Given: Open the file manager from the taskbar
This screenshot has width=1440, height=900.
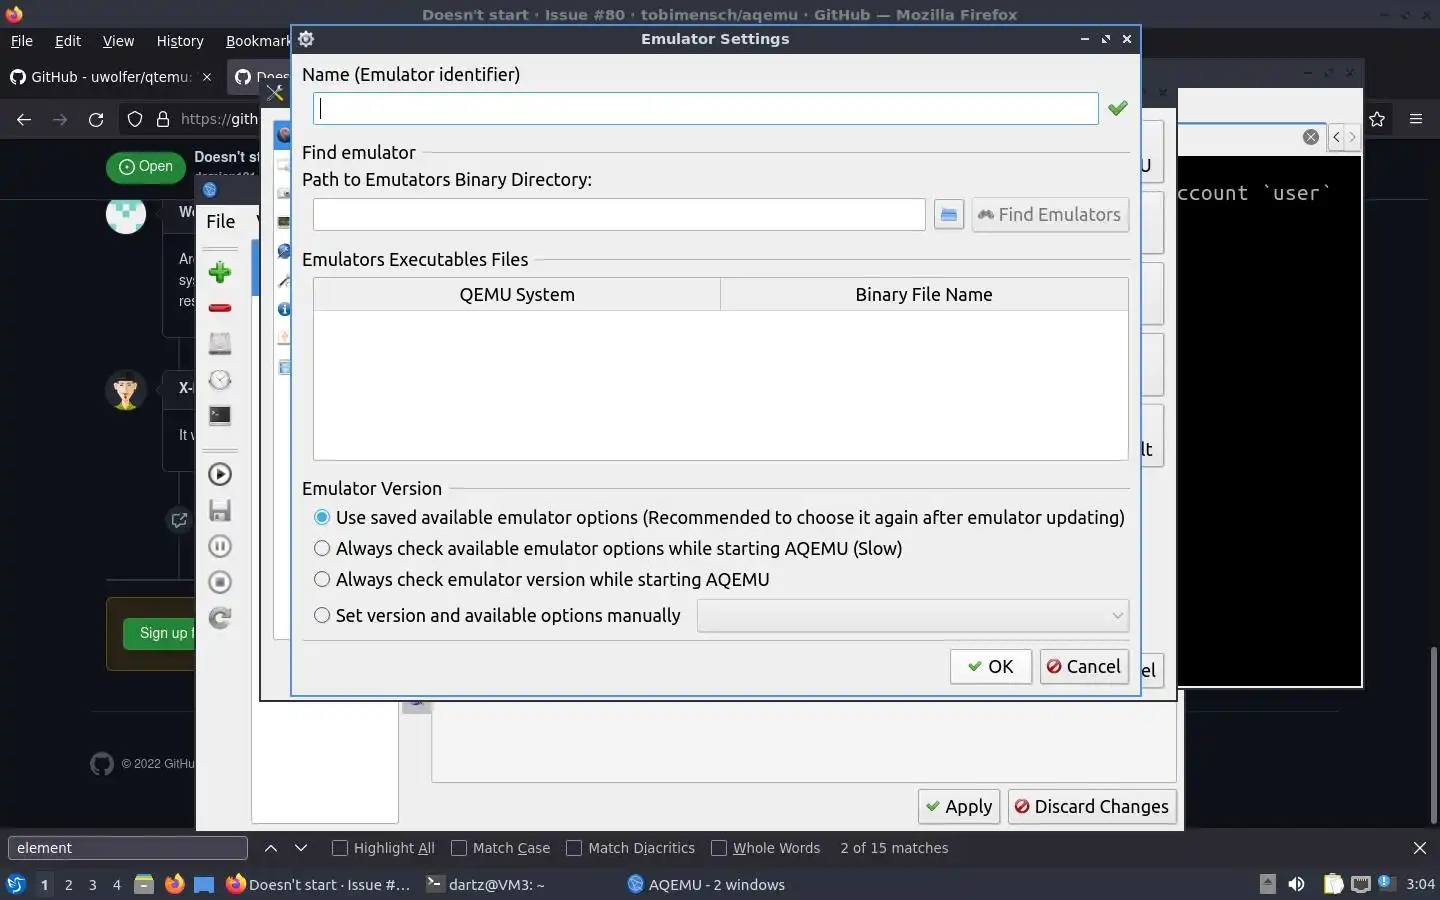Looking at the screenshot, I should click(144, 884).
